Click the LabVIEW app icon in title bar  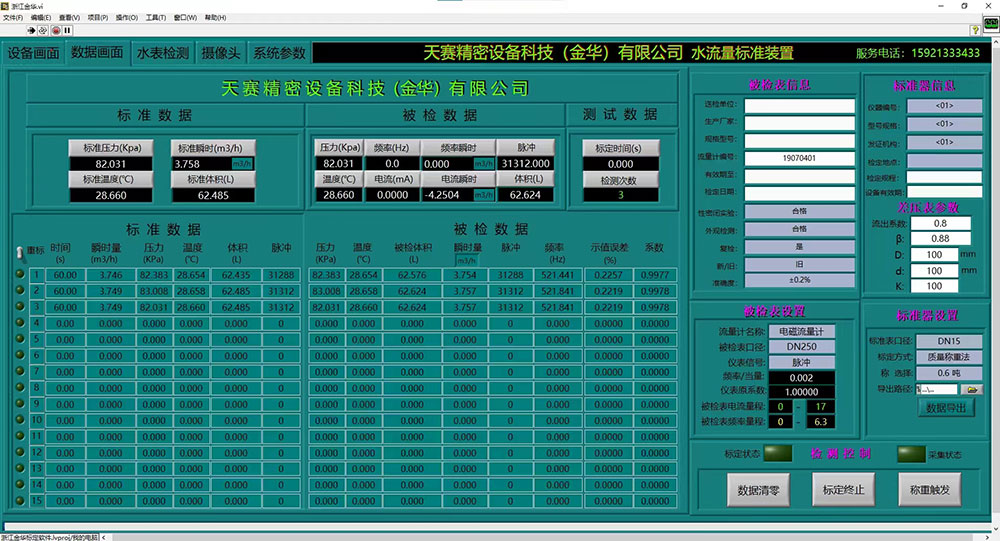pos(6,6)
